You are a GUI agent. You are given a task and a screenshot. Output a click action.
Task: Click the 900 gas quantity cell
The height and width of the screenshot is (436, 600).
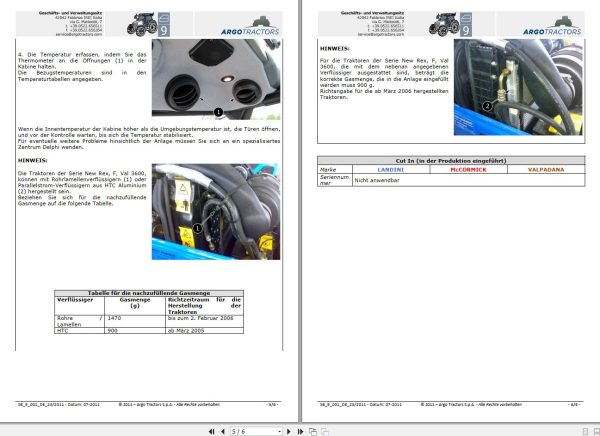[135, 330]
